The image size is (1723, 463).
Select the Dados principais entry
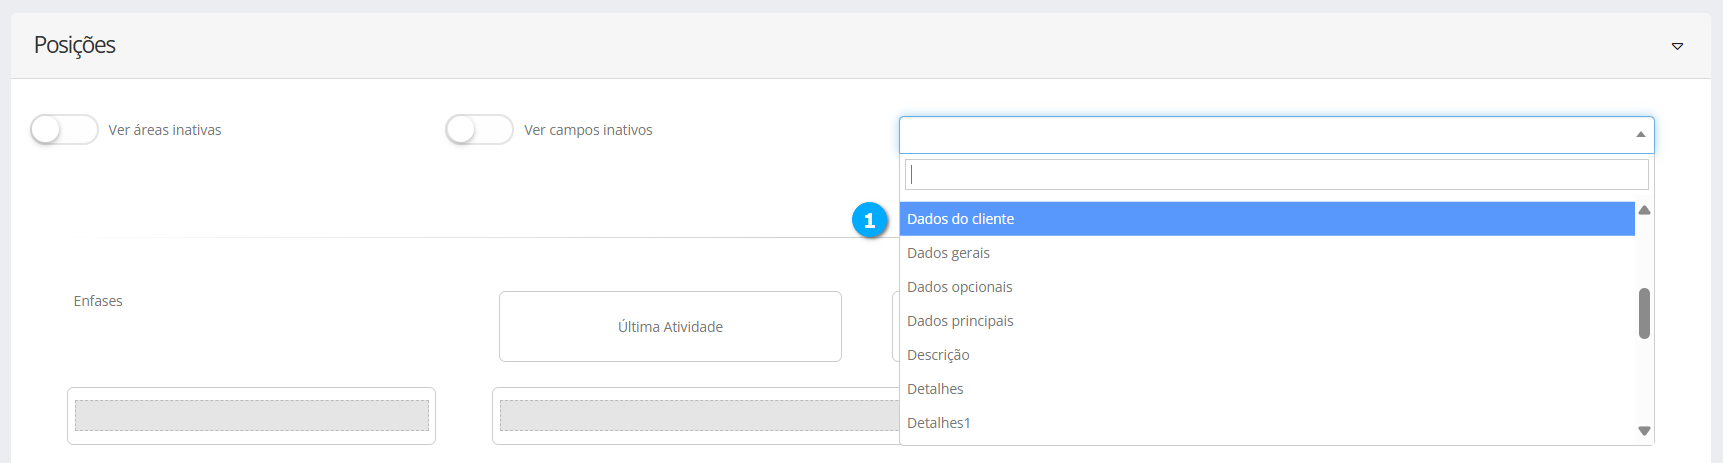point(960,321)
